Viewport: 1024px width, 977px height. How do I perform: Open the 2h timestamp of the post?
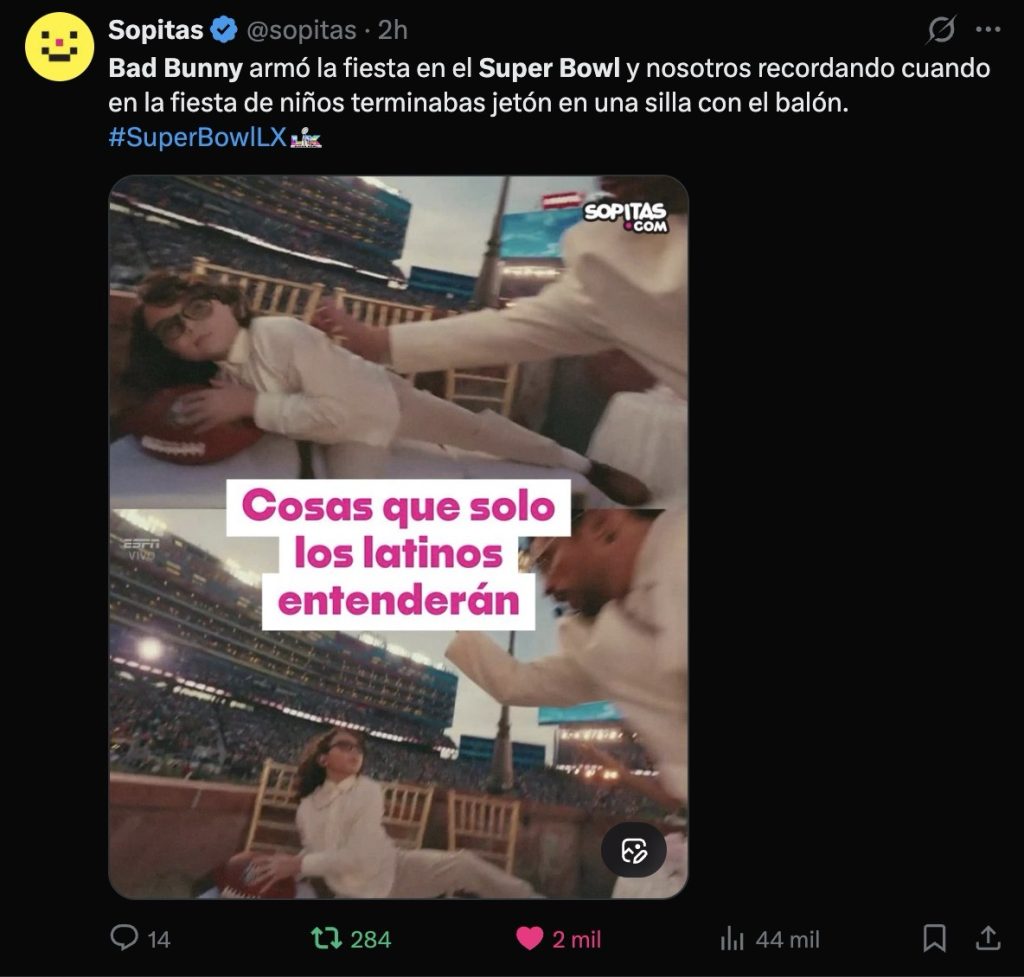coord(393,30)
